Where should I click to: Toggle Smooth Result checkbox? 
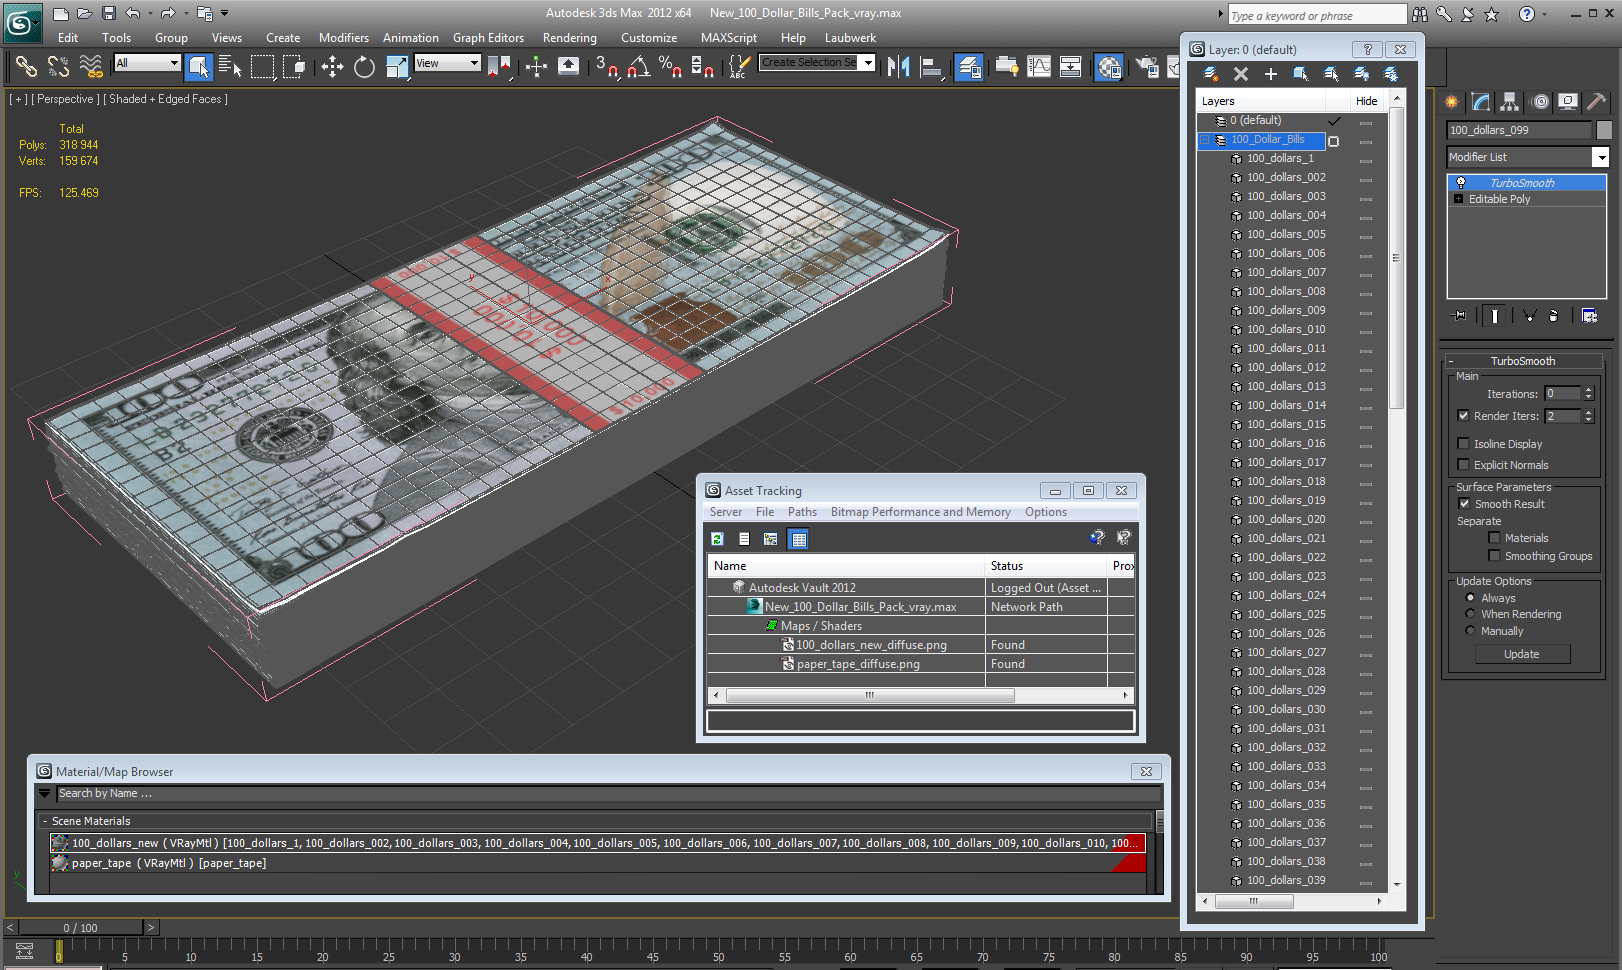click(1464, 504)
